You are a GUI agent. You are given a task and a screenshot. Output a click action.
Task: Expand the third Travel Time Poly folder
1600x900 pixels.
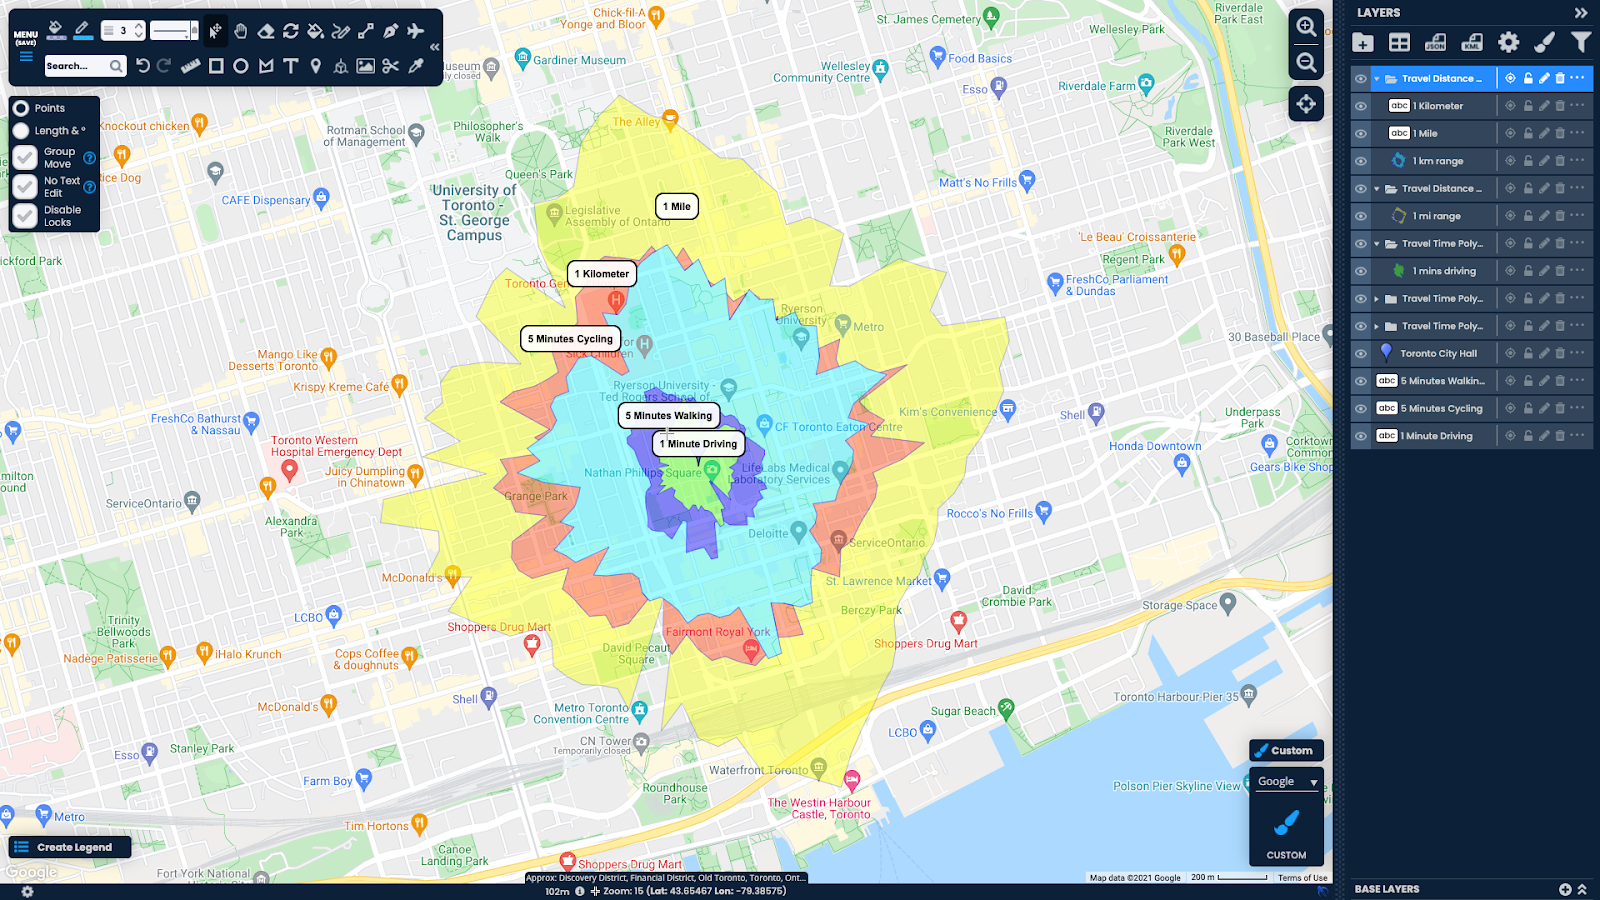tap(1377, 326)
